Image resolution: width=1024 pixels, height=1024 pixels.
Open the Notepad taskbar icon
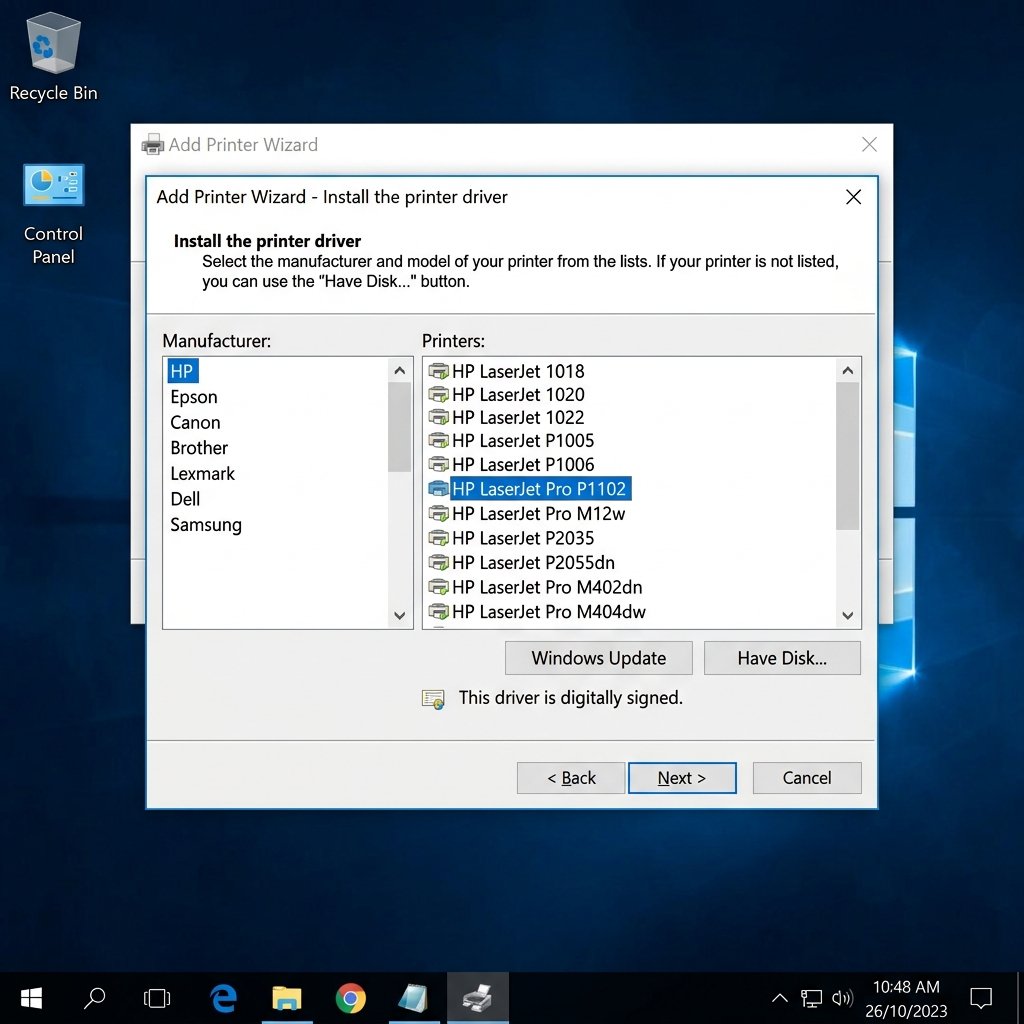point(413,998)
